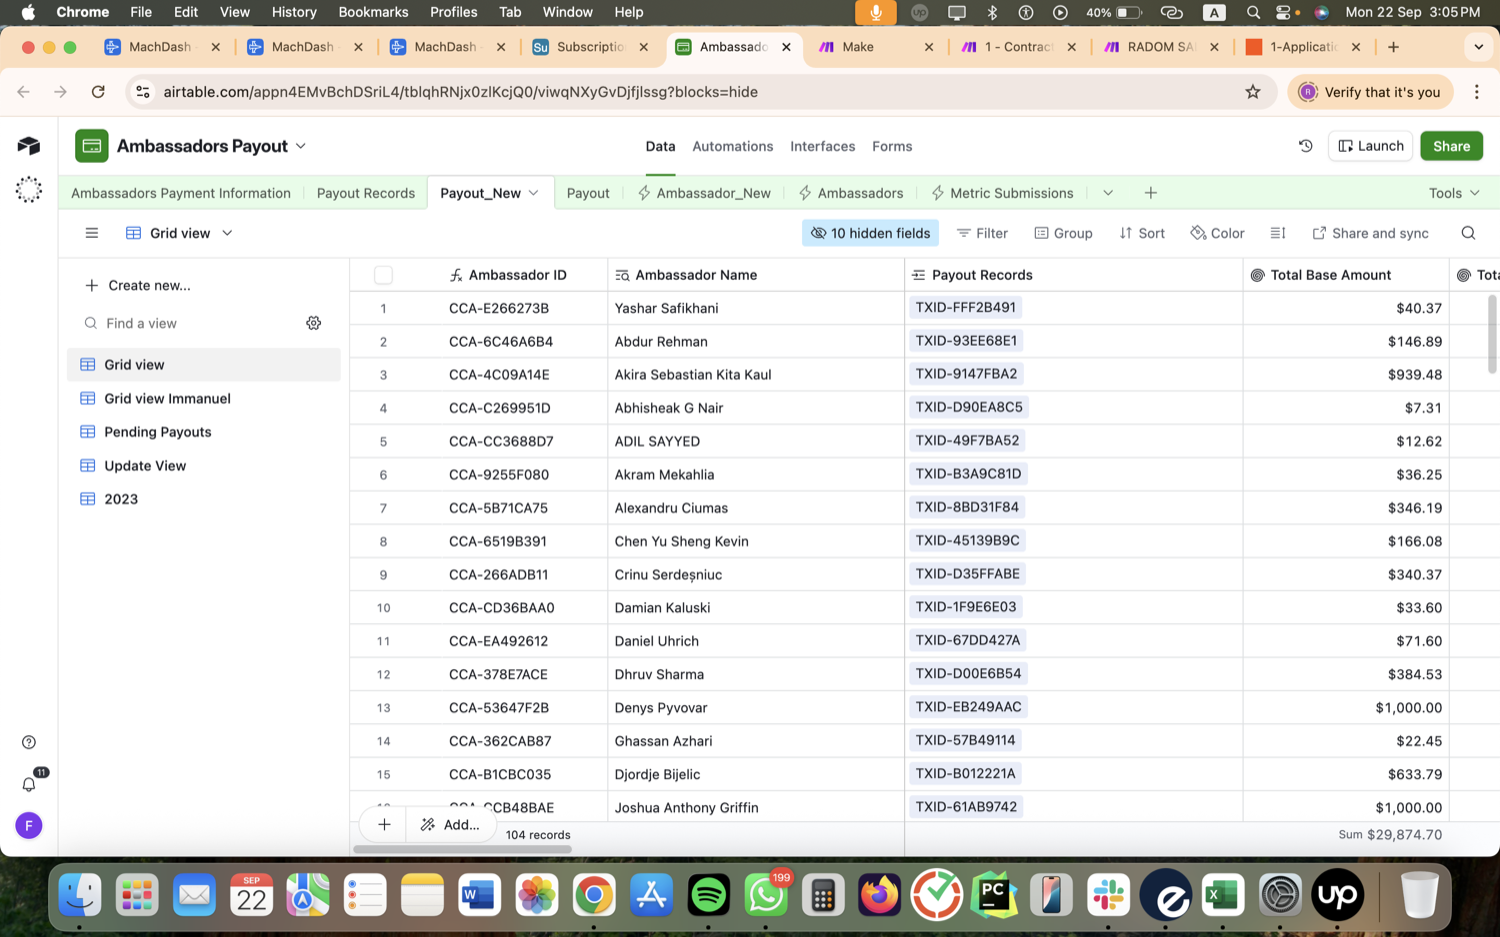Switch to Automations tab
The image size is (1500, 937).
point(733,146)
